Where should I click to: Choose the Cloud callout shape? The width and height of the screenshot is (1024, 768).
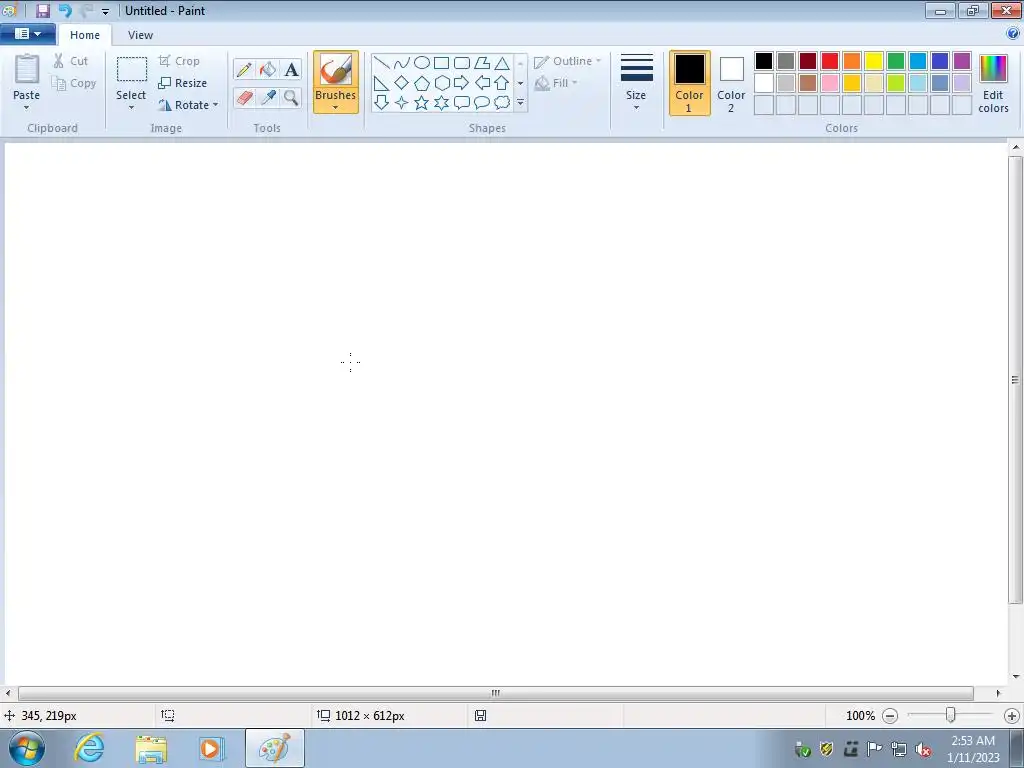coord(502,103)
